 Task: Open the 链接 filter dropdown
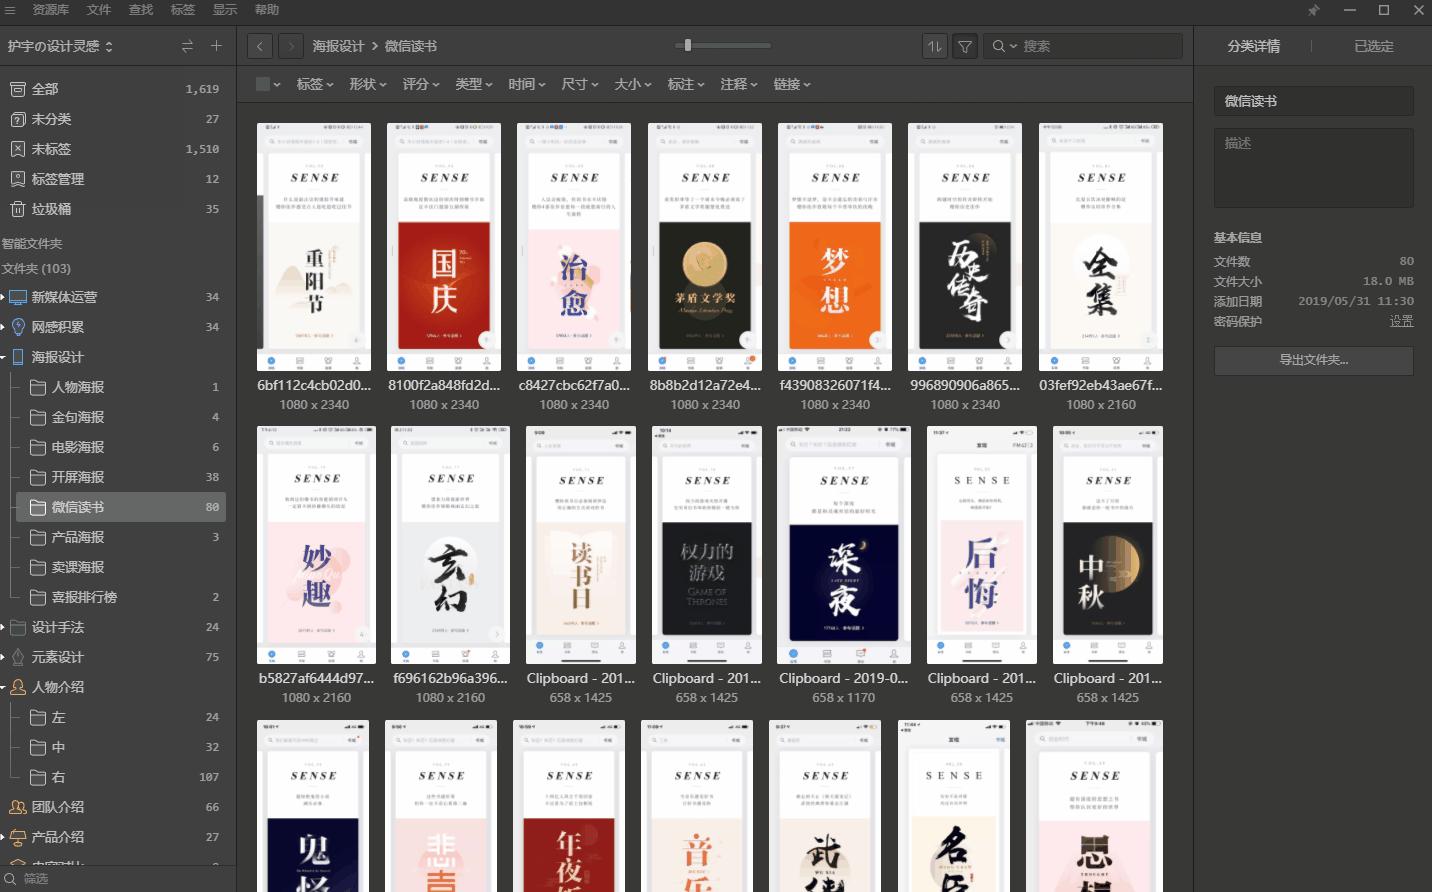(x=791, y=84)
